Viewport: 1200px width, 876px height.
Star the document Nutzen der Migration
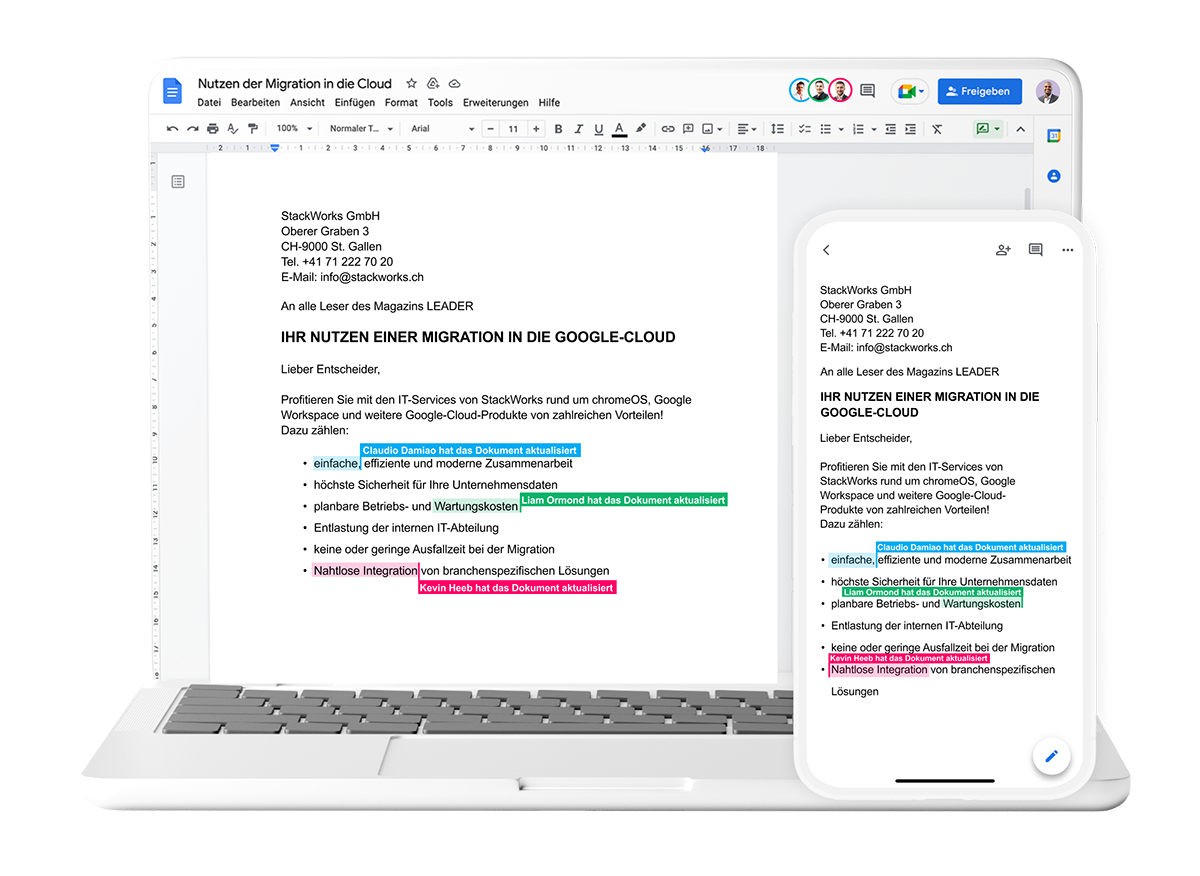pyautogui.click(x=411, y=83)
